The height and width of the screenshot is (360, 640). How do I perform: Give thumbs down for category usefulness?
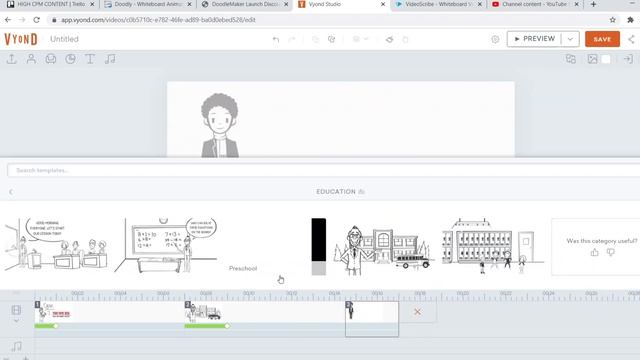610,253
